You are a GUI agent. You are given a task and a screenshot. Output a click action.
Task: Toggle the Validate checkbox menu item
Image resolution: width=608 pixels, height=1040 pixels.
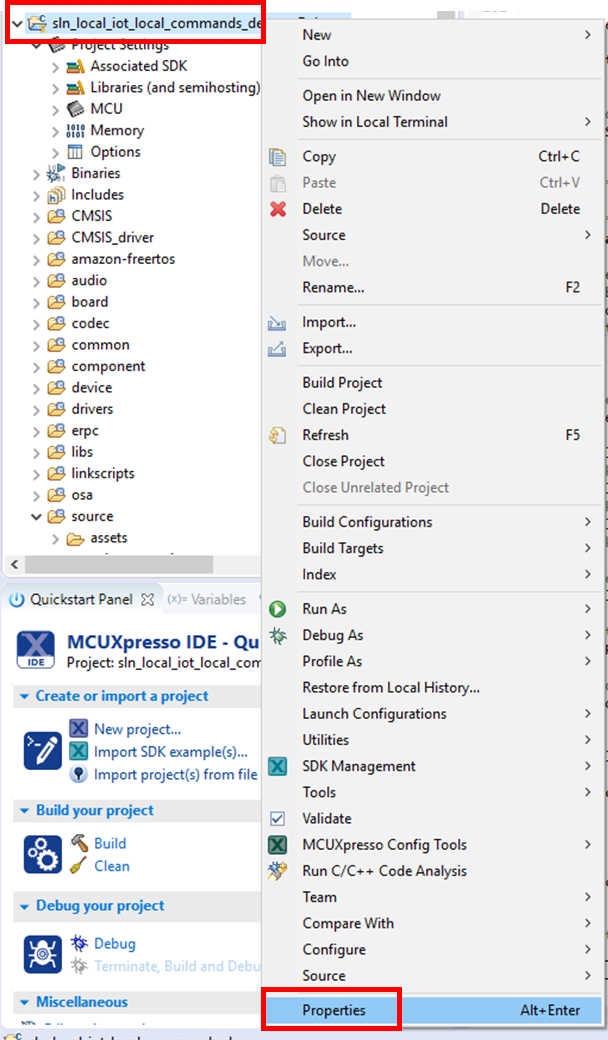[x=278, y=818]
